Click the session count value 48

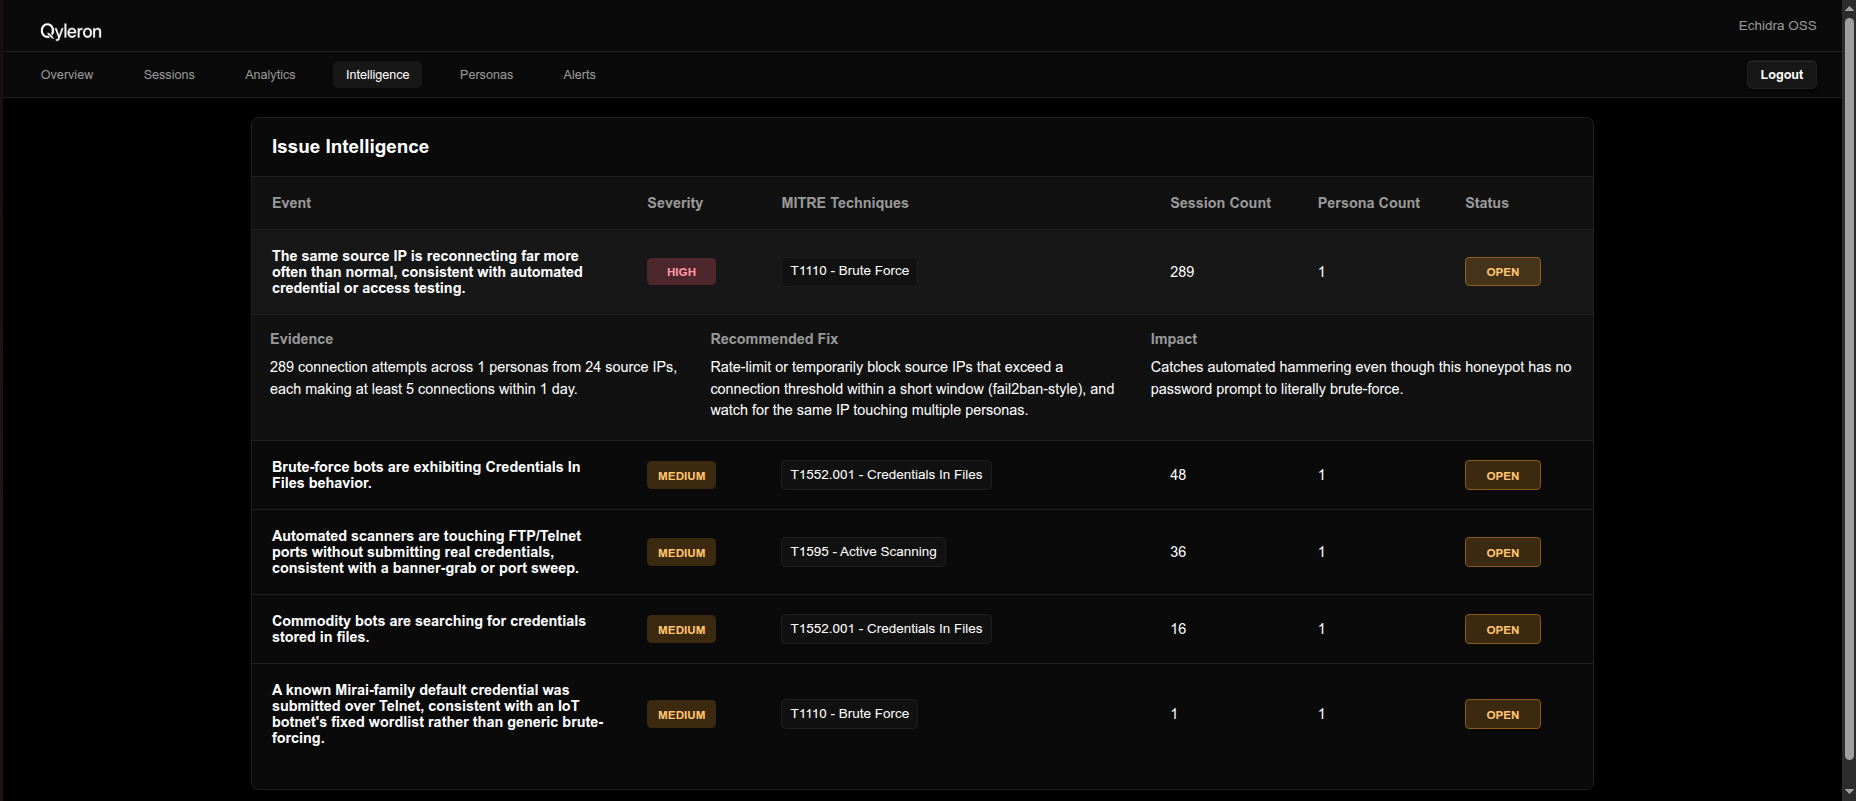pyautogui.click(x=1178, y=475)
